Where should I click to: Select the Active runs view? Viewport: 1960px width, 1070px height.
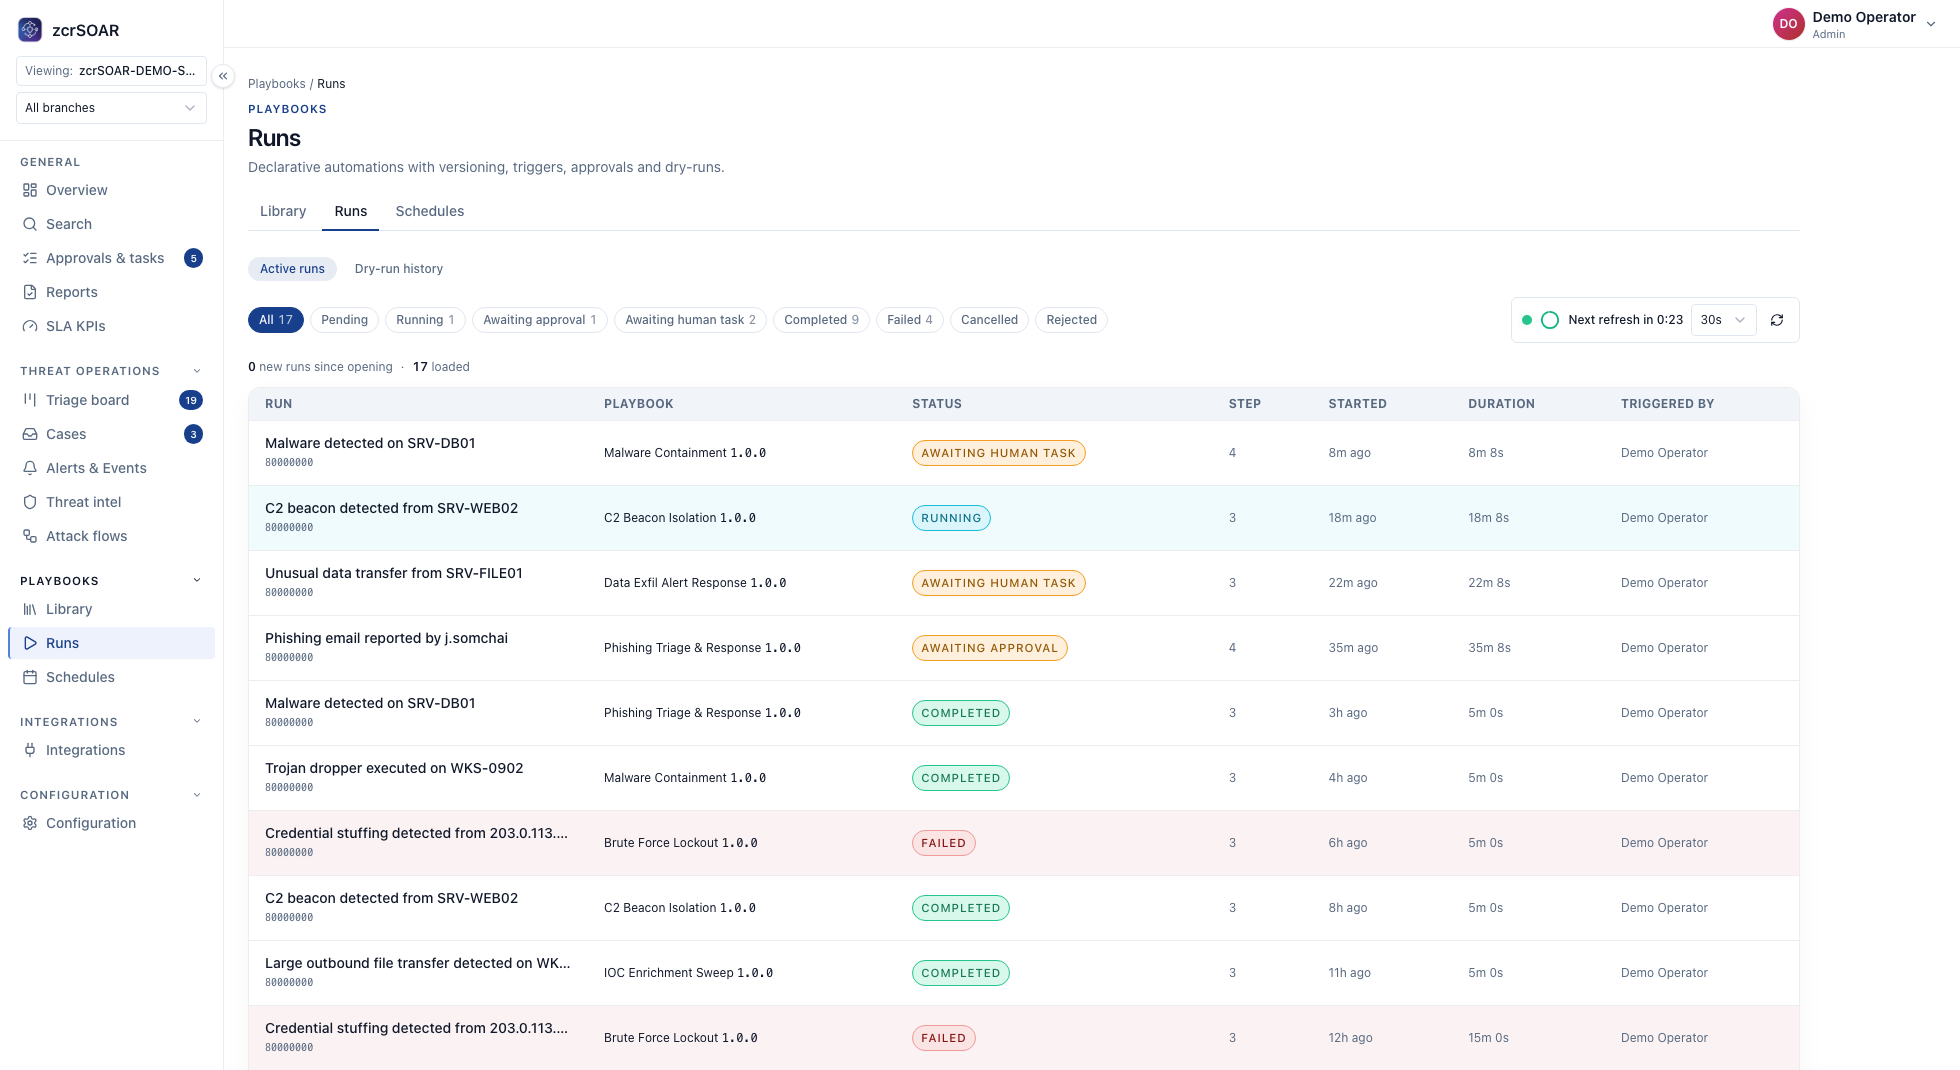(292, 269)
